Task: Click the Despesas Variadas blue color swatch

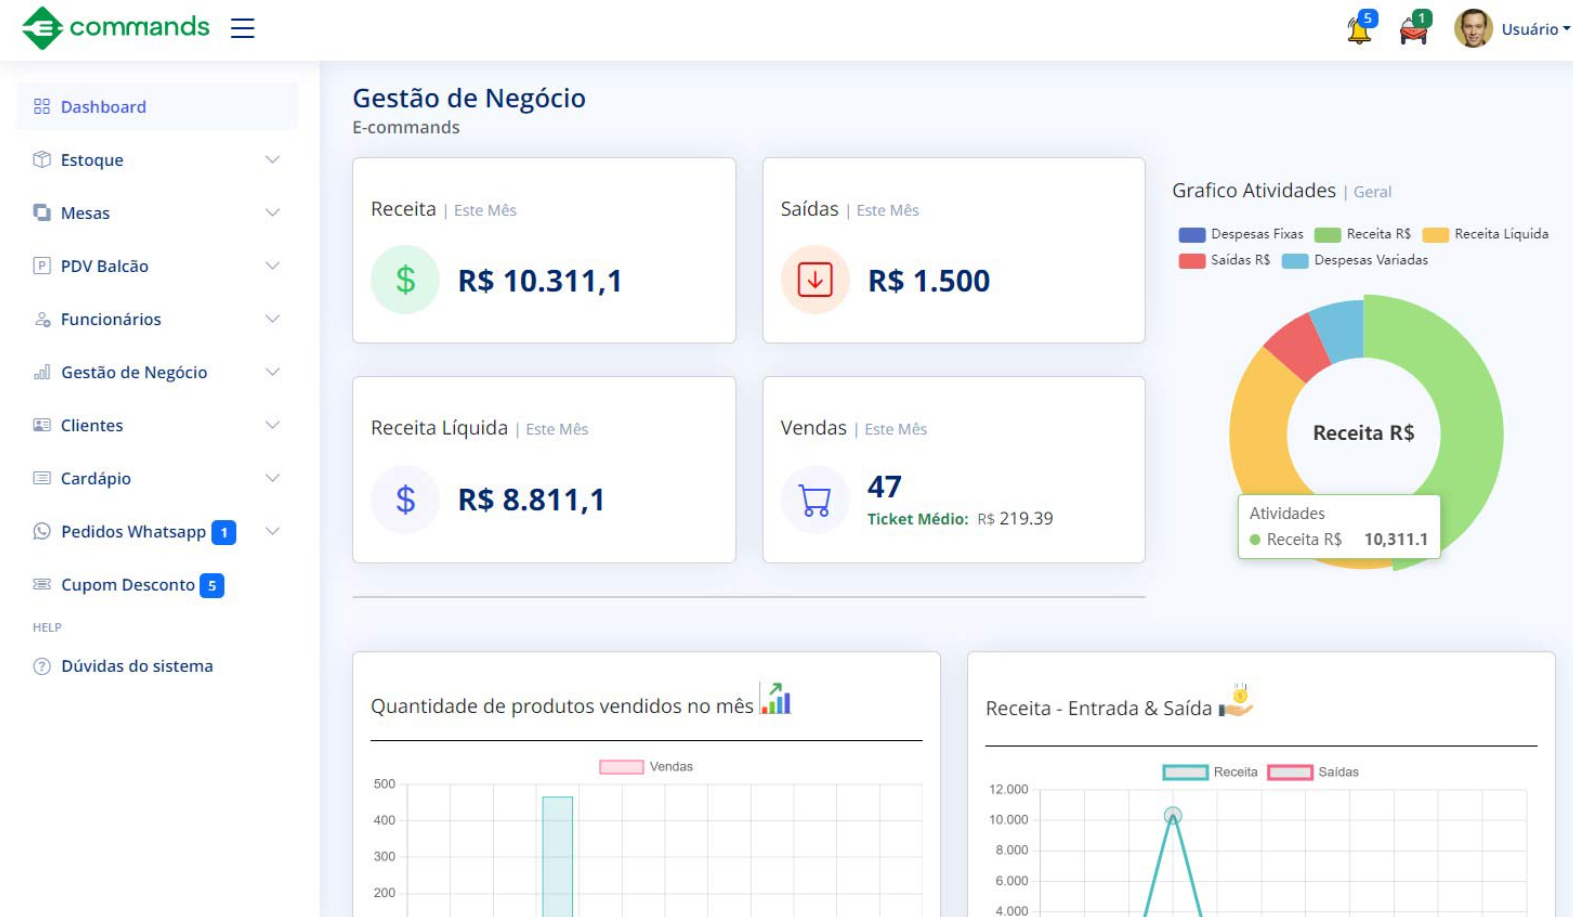Action: (1295, 261)
